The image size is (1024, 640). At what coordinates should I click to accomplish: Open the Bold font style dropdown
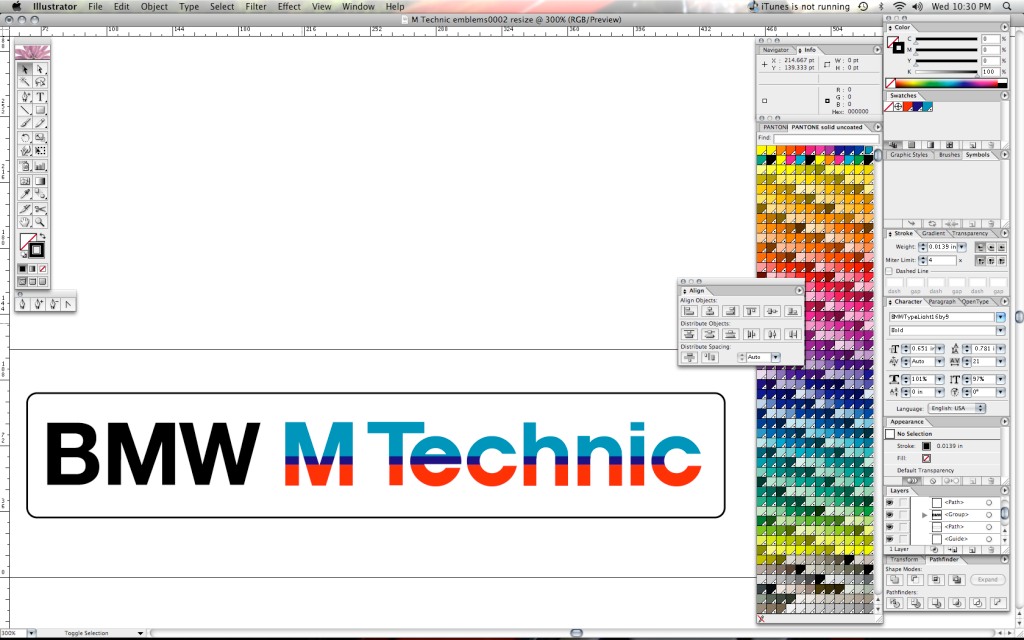point(1000,330)
